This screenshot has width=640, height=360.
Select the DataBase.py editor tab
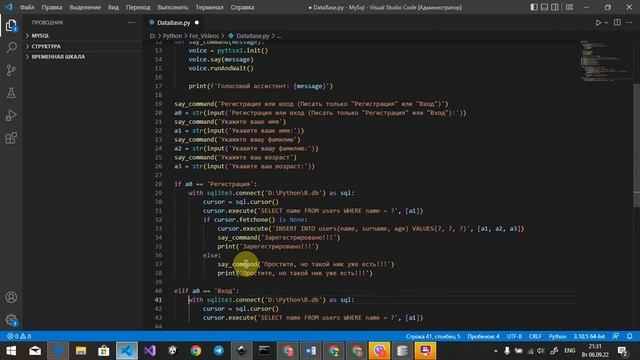174,23
